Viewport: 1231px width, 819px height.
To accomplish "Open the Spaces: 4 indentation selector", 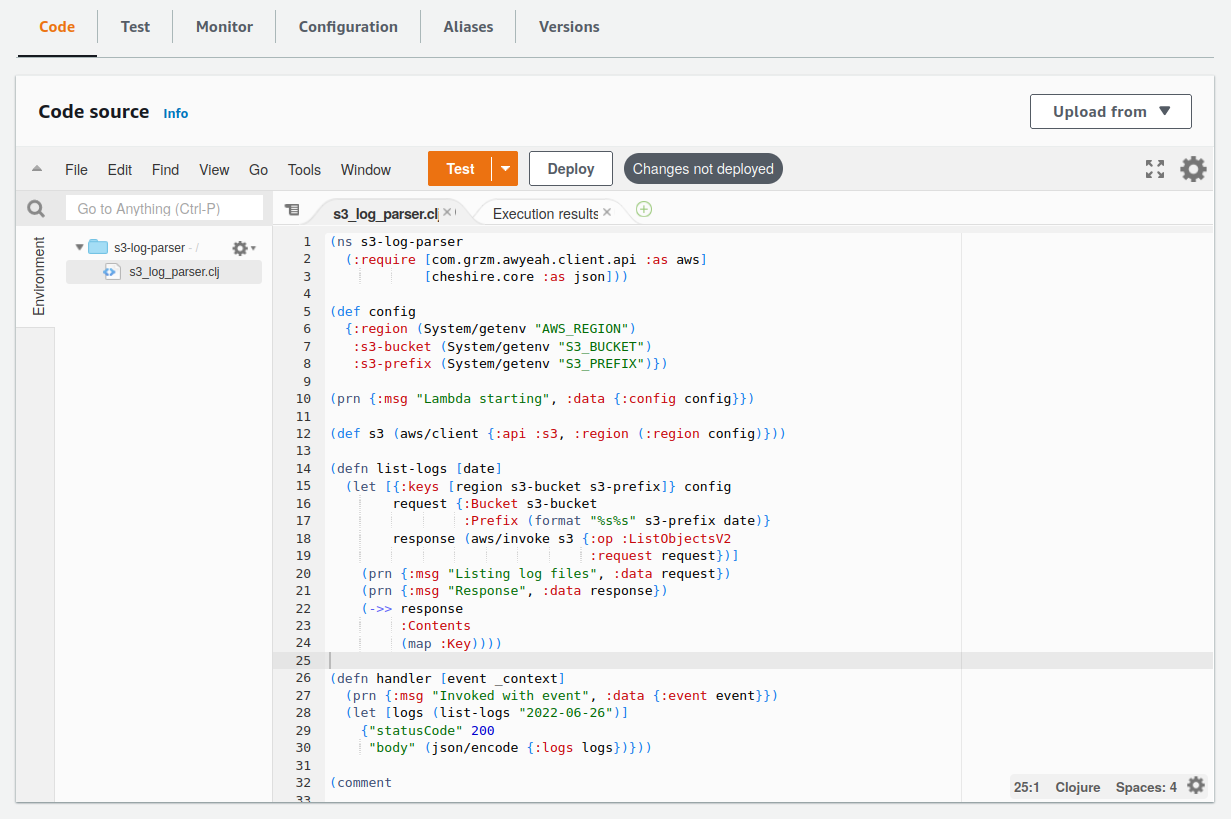I will [1146, 787].
